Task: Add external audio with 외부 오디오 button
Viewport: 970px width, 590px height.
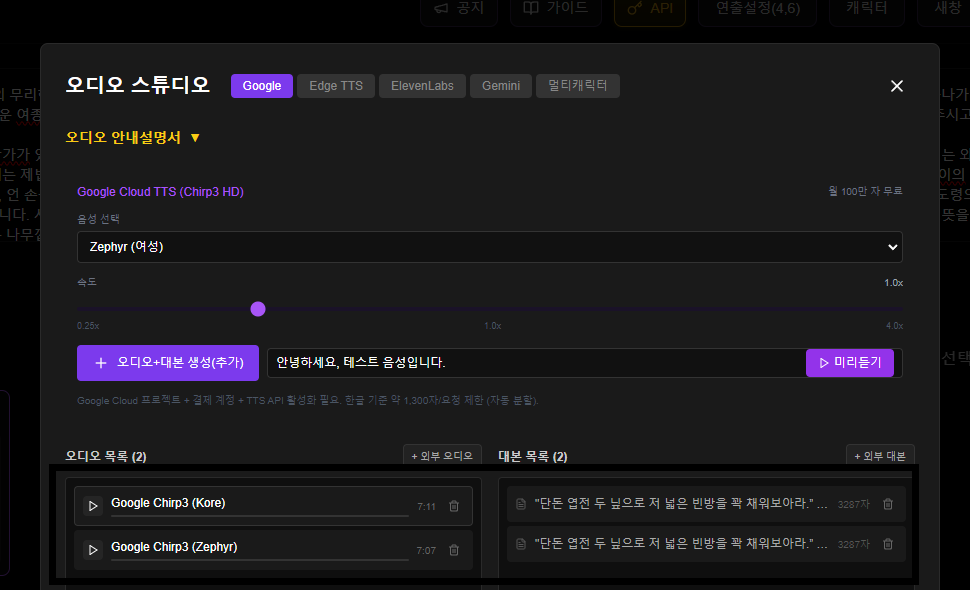Action: click(x=442, y=456)
